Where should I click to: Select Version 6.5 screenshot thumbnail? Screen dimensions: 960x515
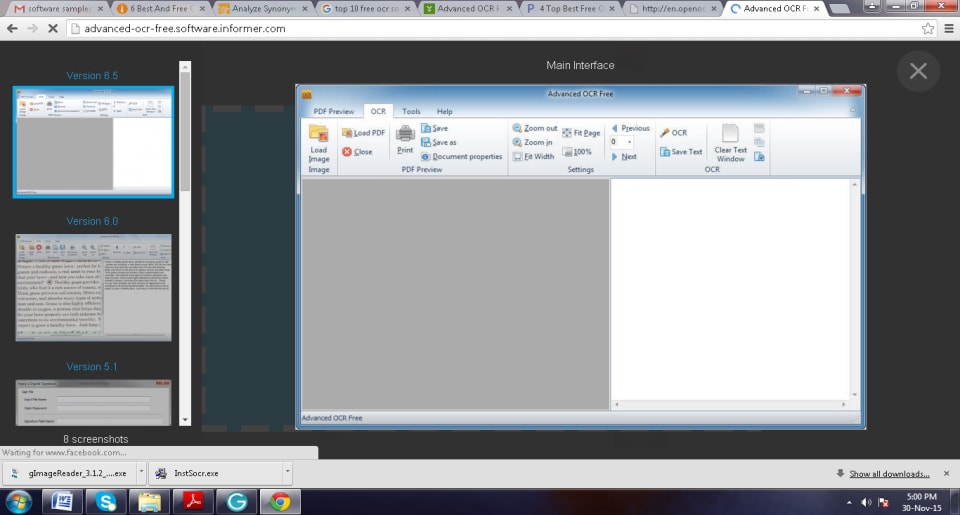pyautogui.click(x=93, y=142)
